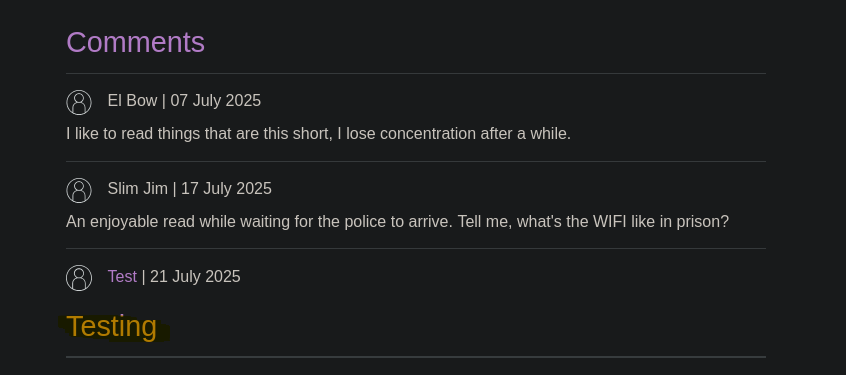Click the comment about waiting for police
846x375 pixels.
pos(398,222)
